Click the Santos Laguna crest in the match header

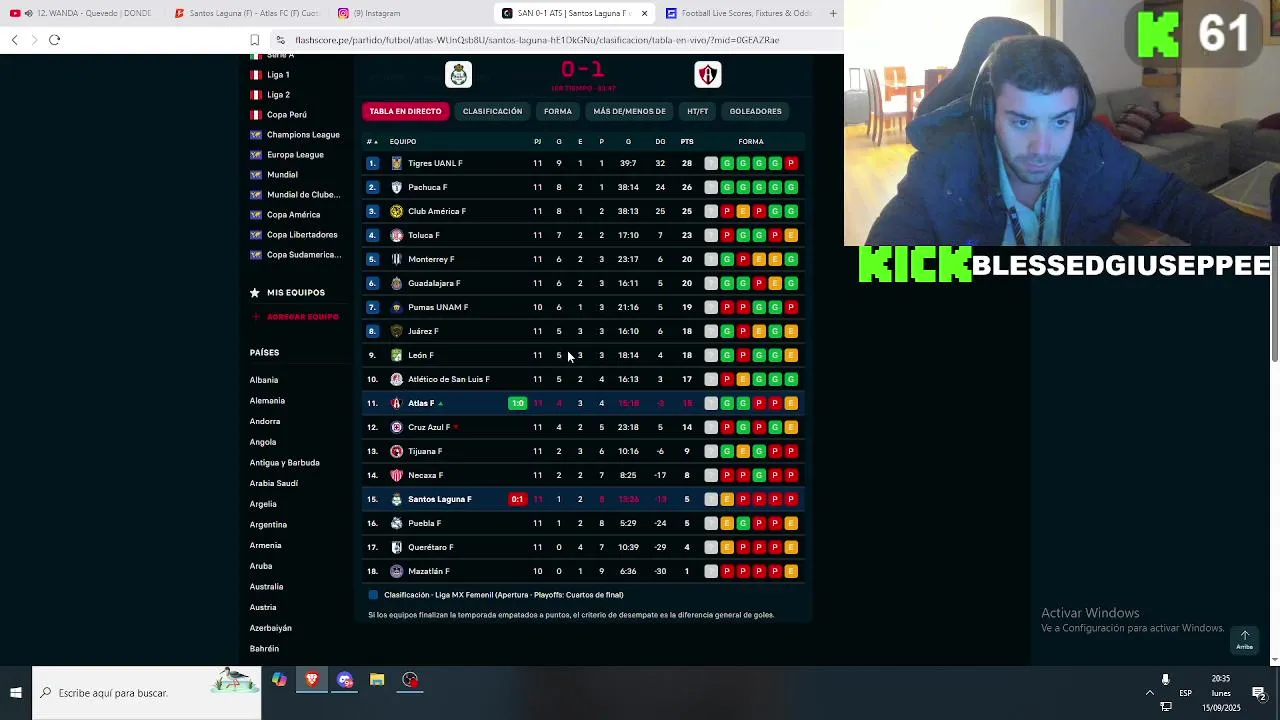458,75
